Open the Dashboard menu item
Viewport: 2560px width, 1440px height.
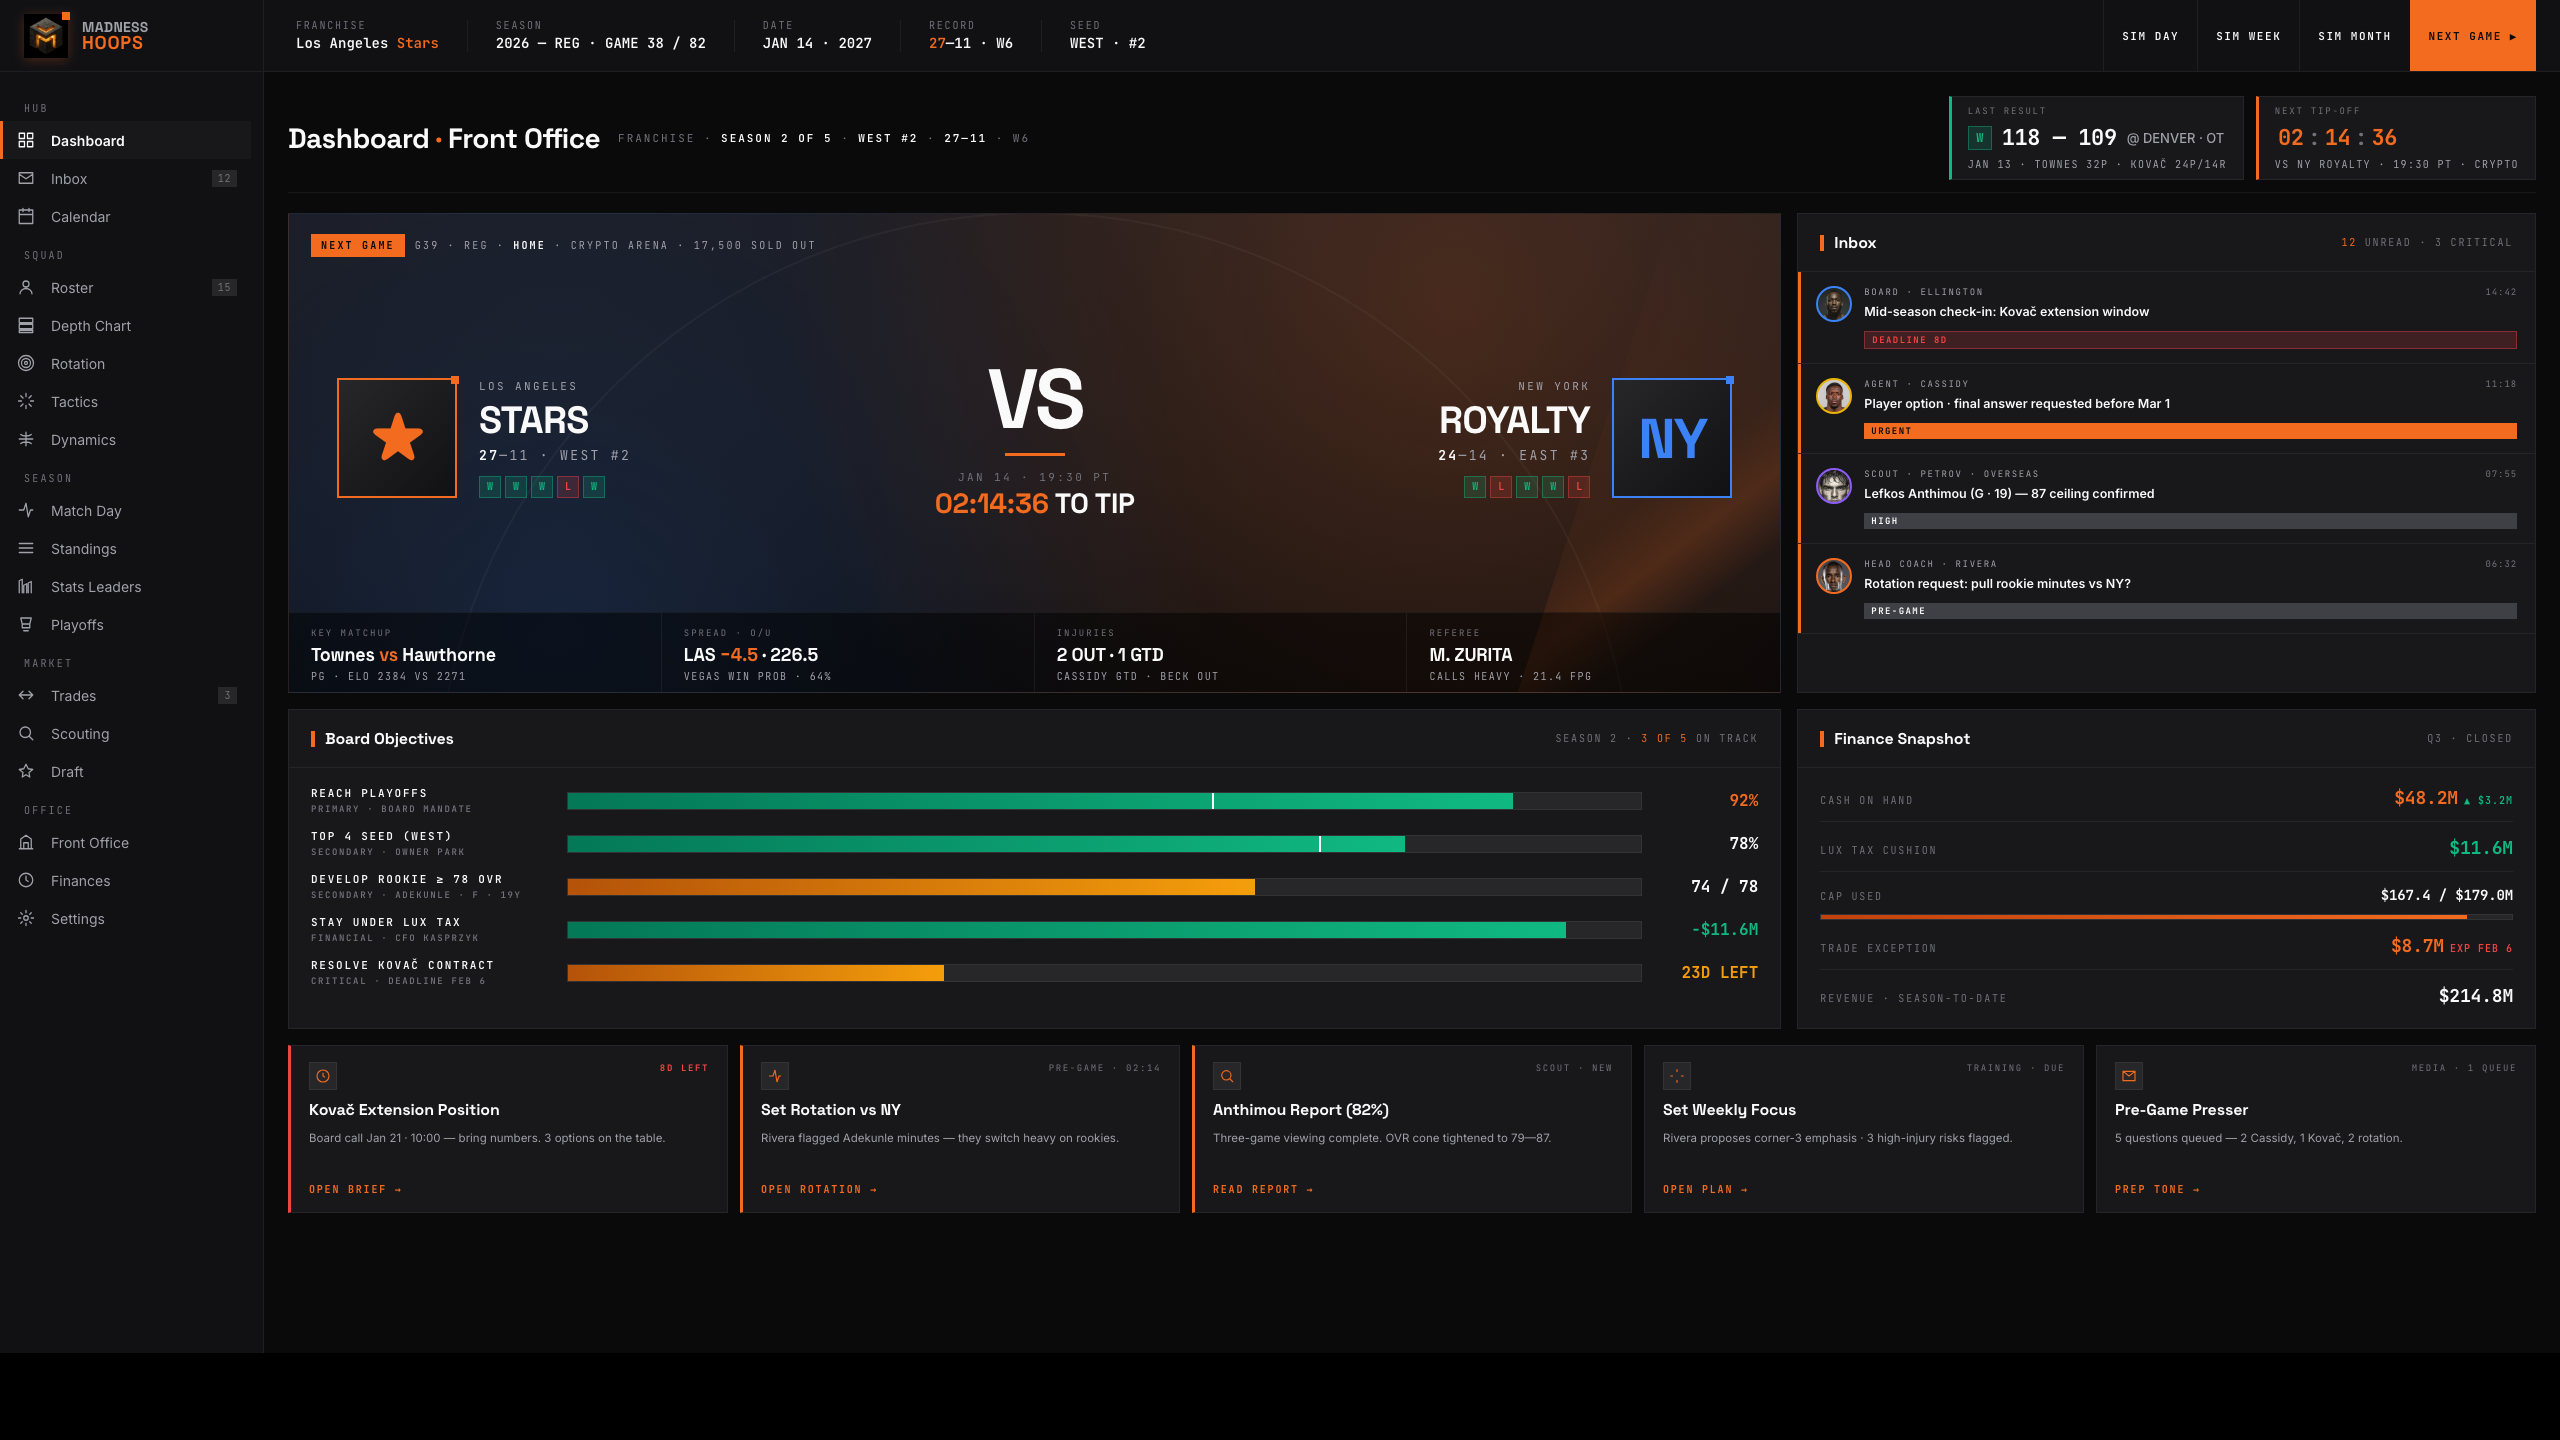126,140
